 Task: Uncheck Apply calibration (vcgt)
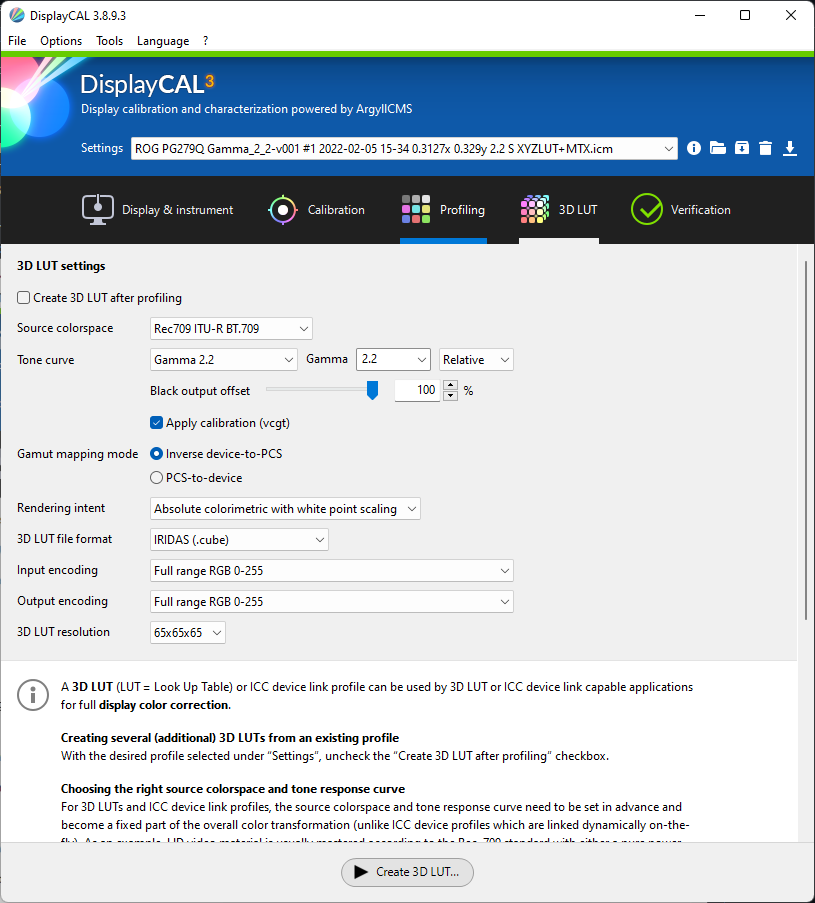tap(156, 423)
